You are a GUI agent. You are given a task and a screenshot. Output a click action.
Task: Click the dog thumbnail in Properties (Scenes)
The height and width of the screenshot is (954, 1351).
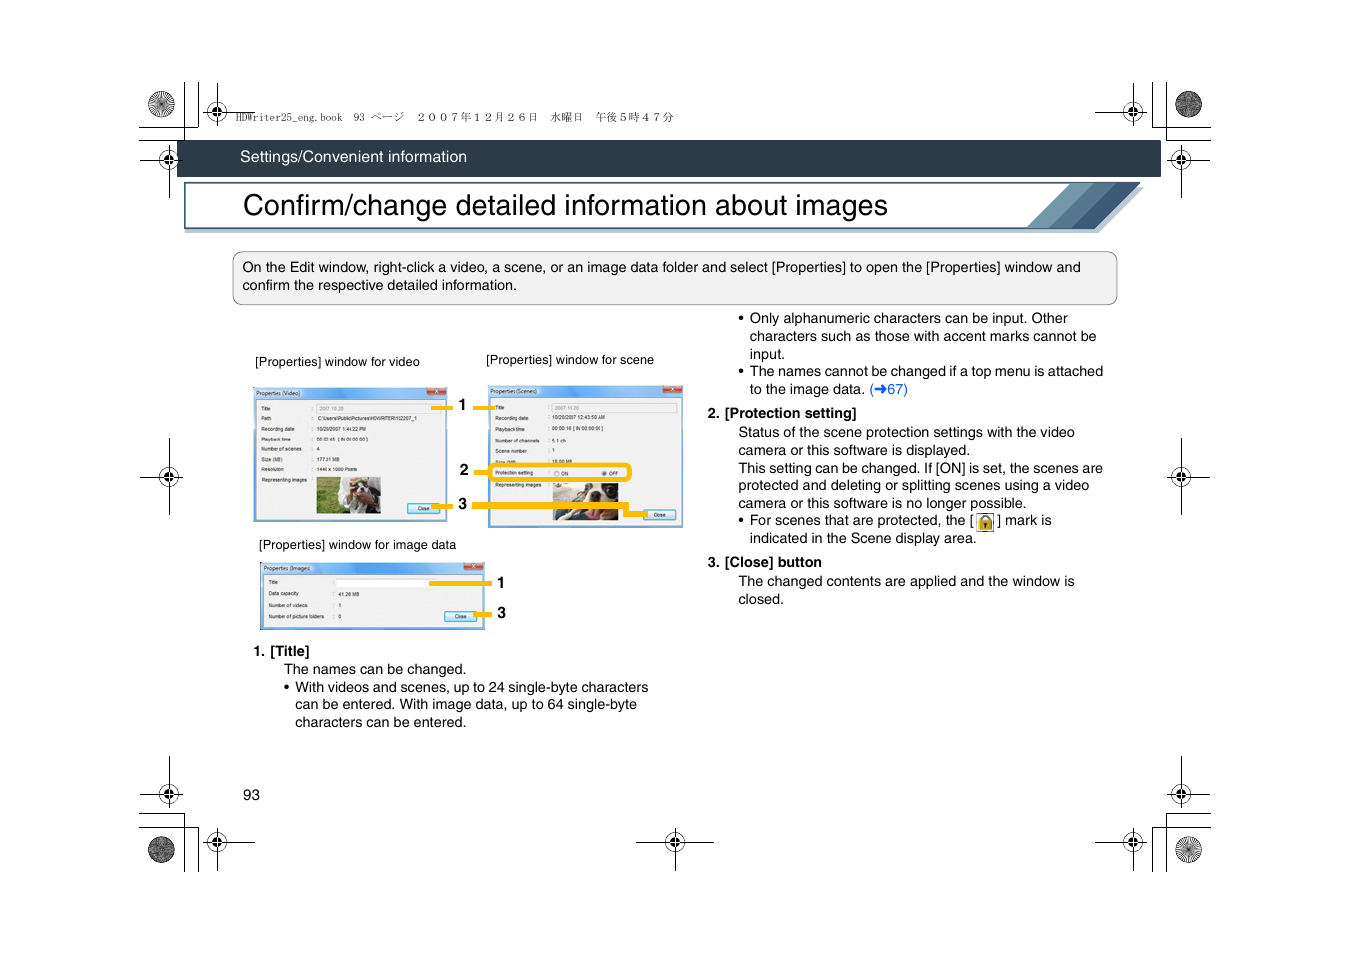pyautogui.click(x=585, y=502)
